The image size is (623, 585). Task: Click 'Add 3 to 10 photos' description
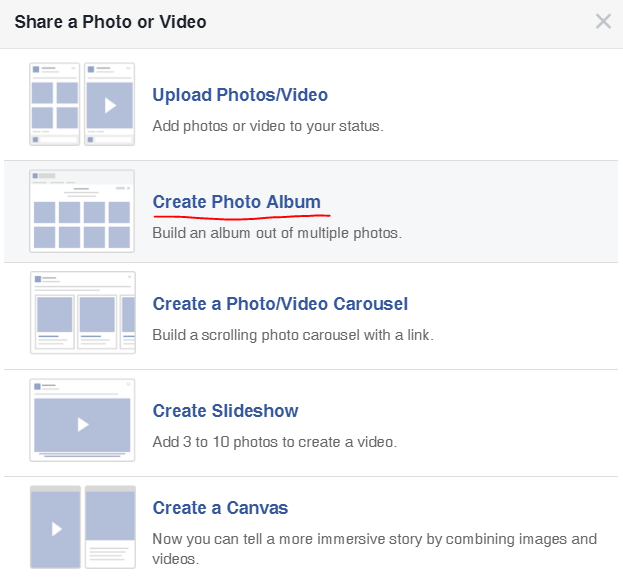(x=274, y=442)
